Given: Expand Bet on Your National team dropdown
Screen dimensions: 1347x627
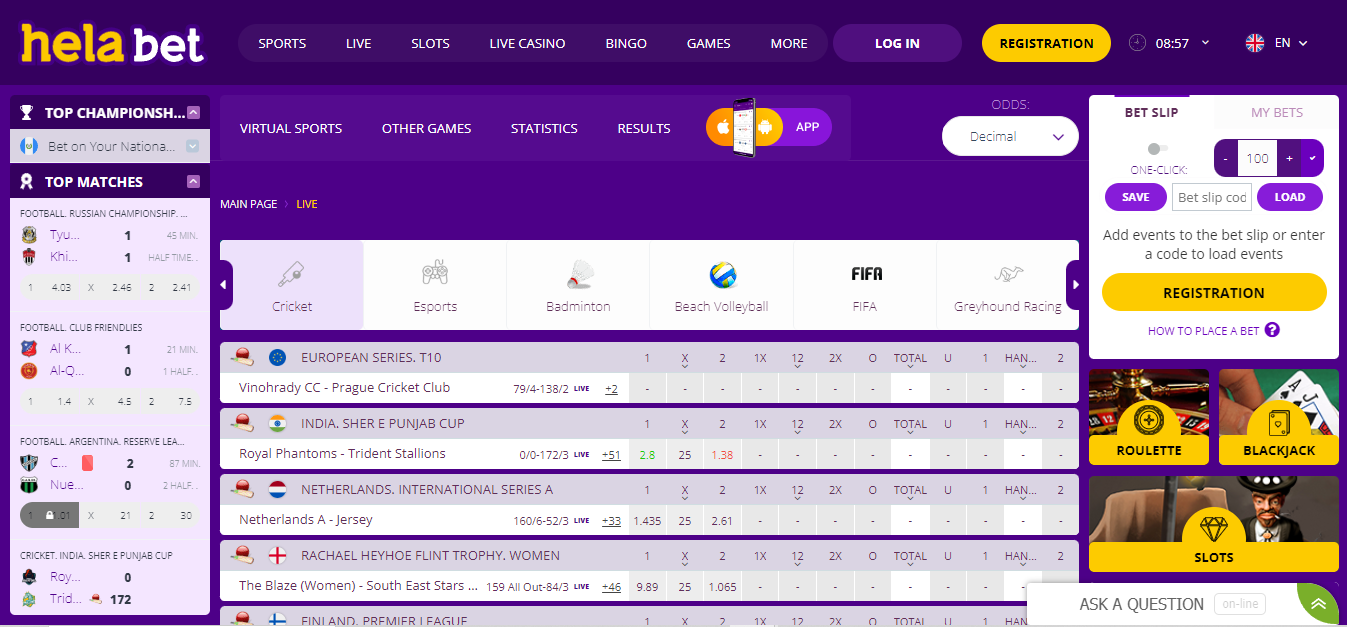Looking at the screenshot, I should point(193,146).
